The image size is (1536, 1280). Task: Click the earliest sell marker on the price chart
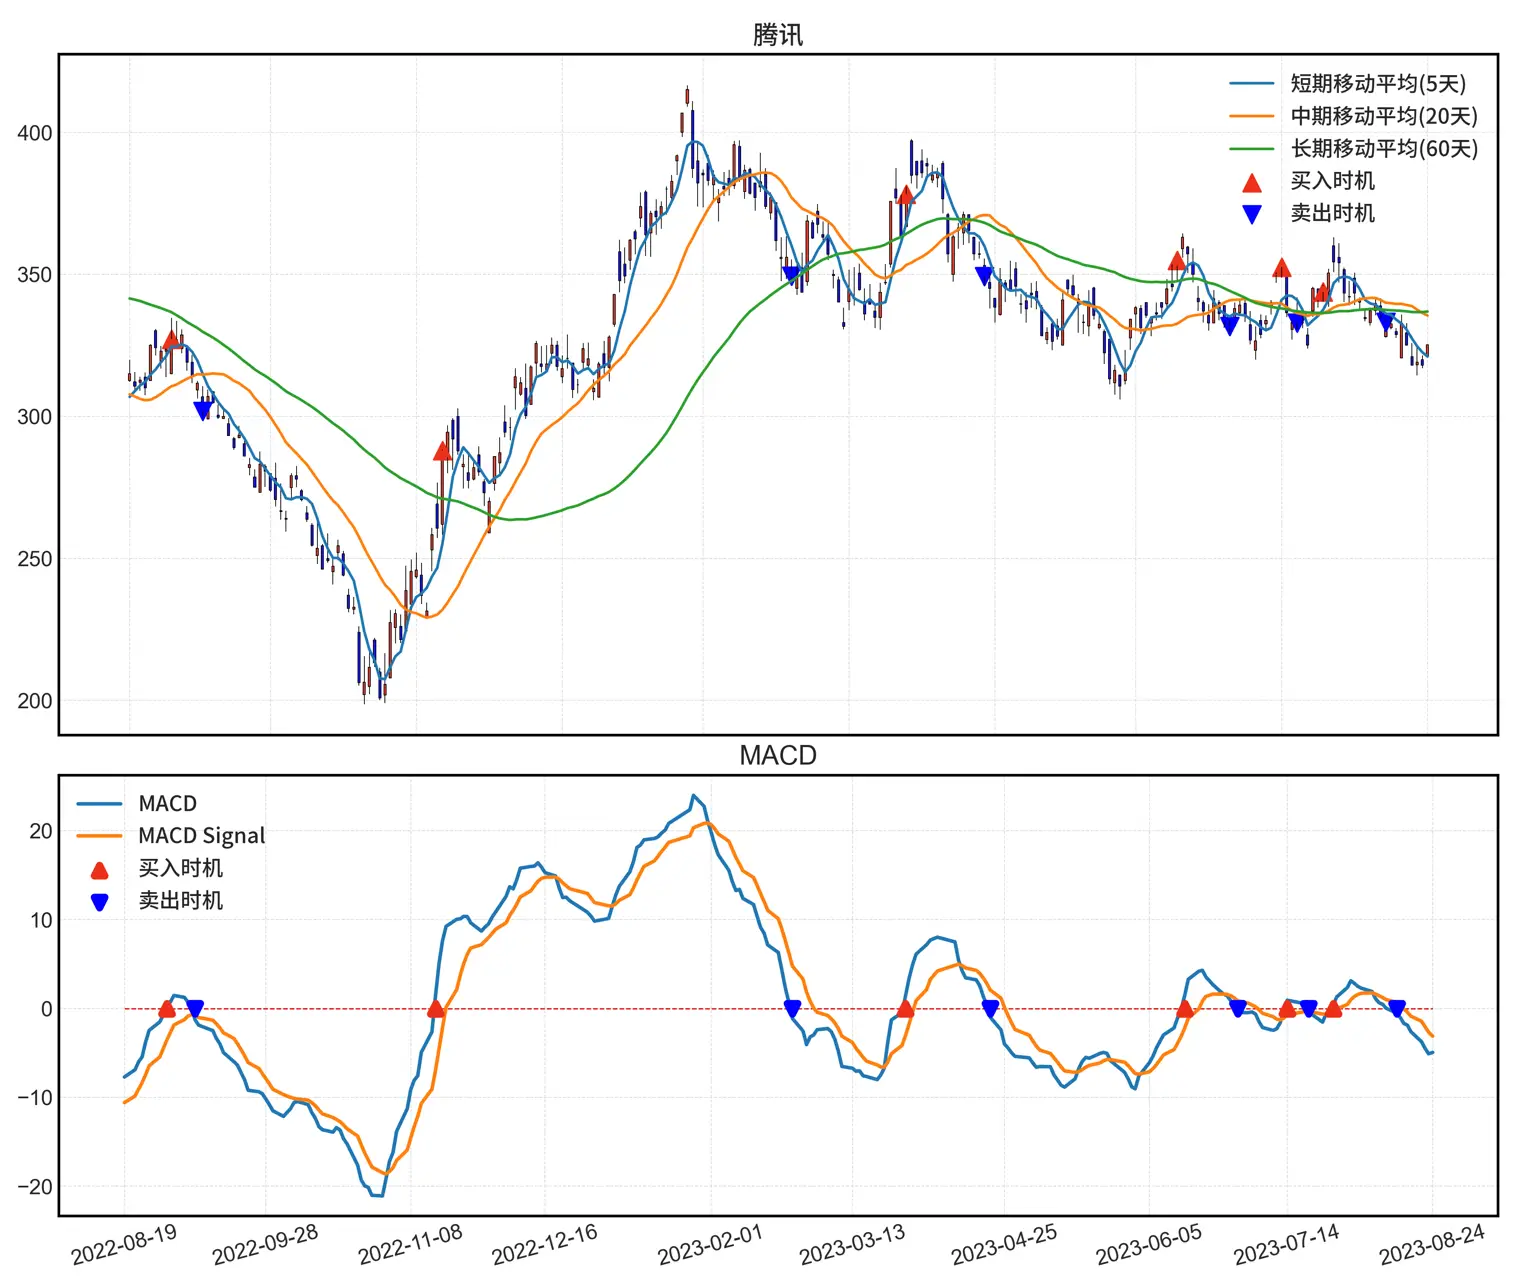(x=203, y=410)
